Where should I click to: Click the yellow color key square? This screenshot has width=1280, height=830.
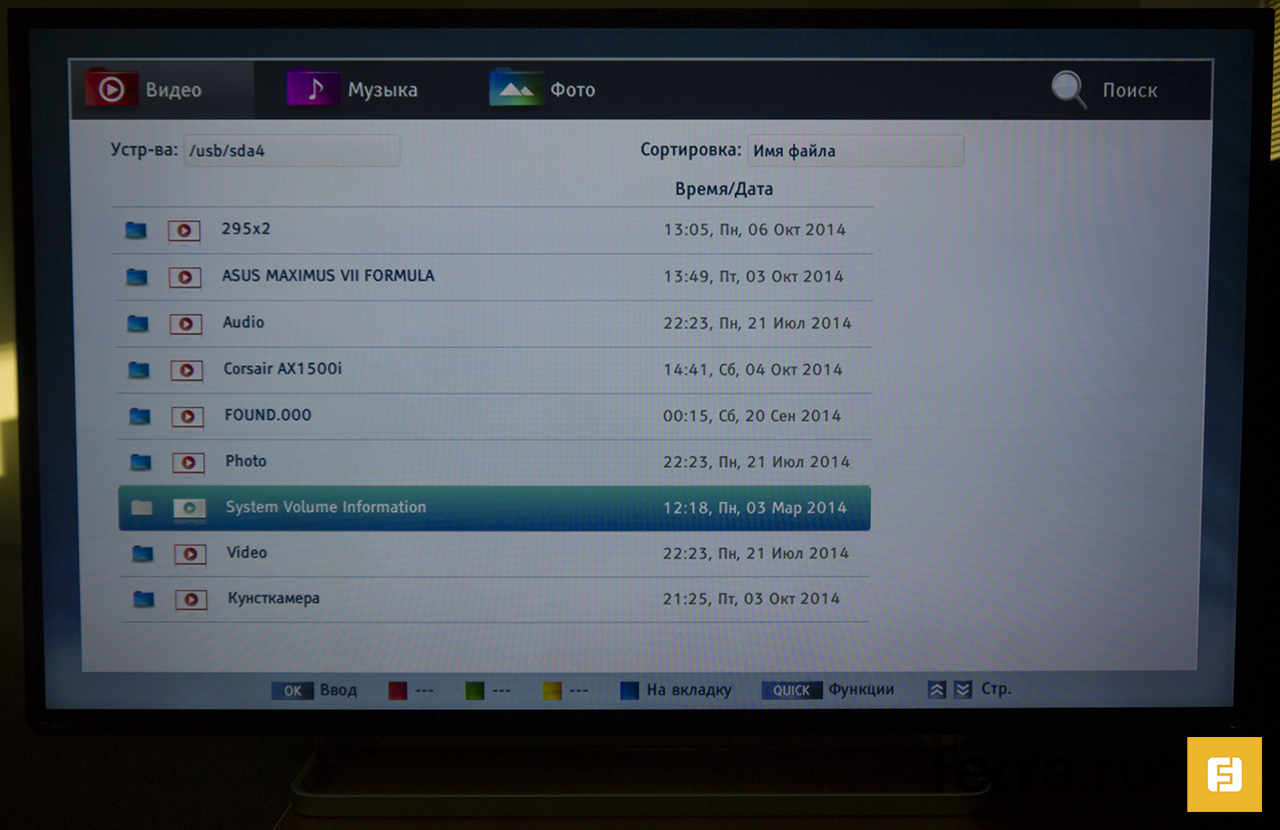tap(552, 690)
